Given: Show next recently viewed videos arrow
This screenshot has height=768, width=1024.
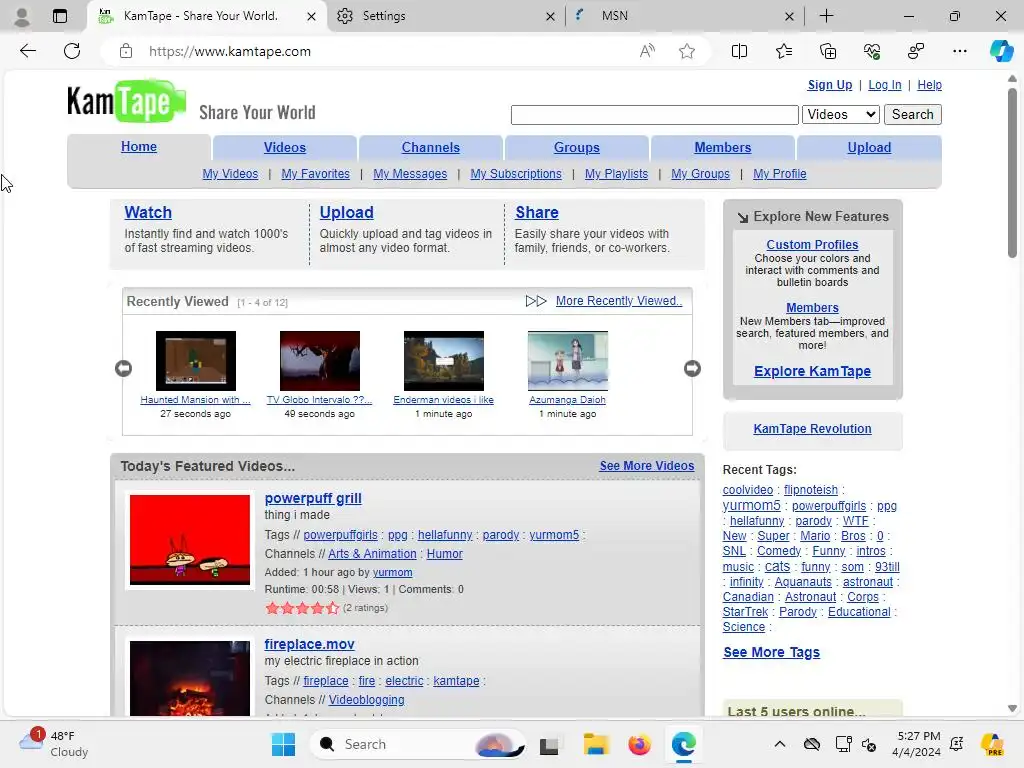Looking at the screenshot, I should point(692,368).
